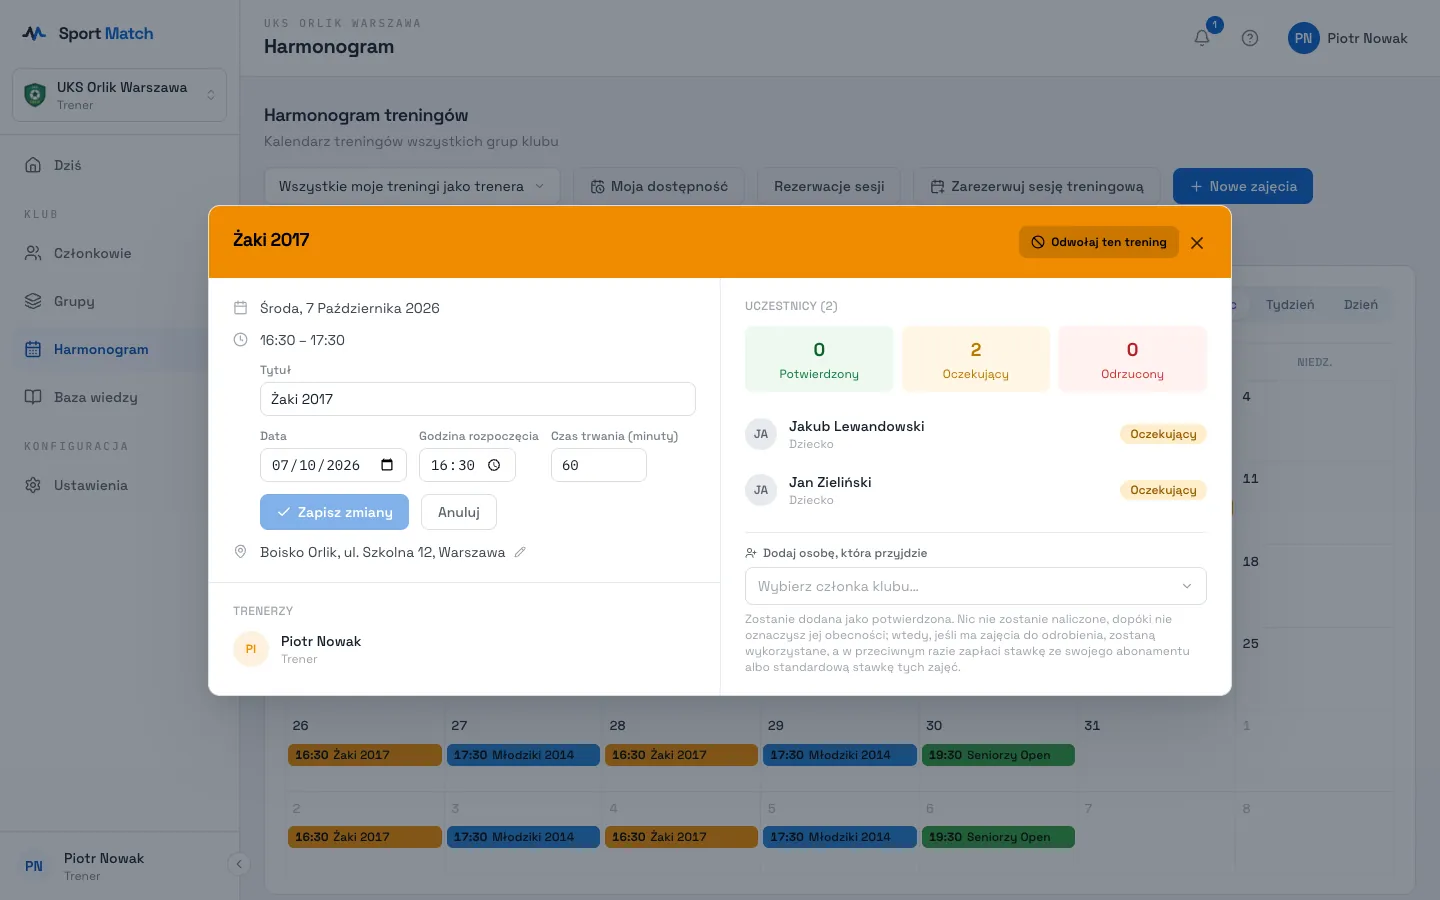The height and width of the screenshot is (900, 1440).
Task: Click the Godzina rozpoczęcia time field
Action: 467,465
